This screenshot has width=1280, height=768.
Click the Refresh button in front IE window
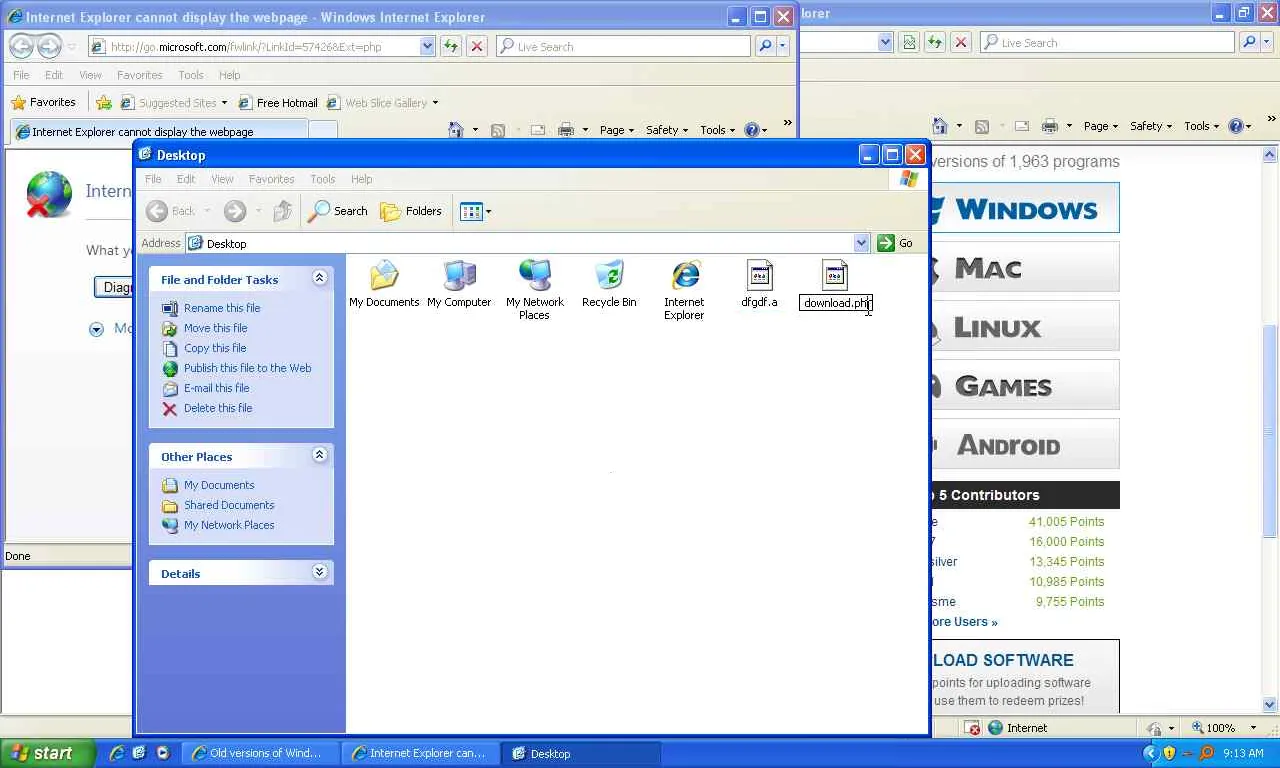tap(451, 46)
